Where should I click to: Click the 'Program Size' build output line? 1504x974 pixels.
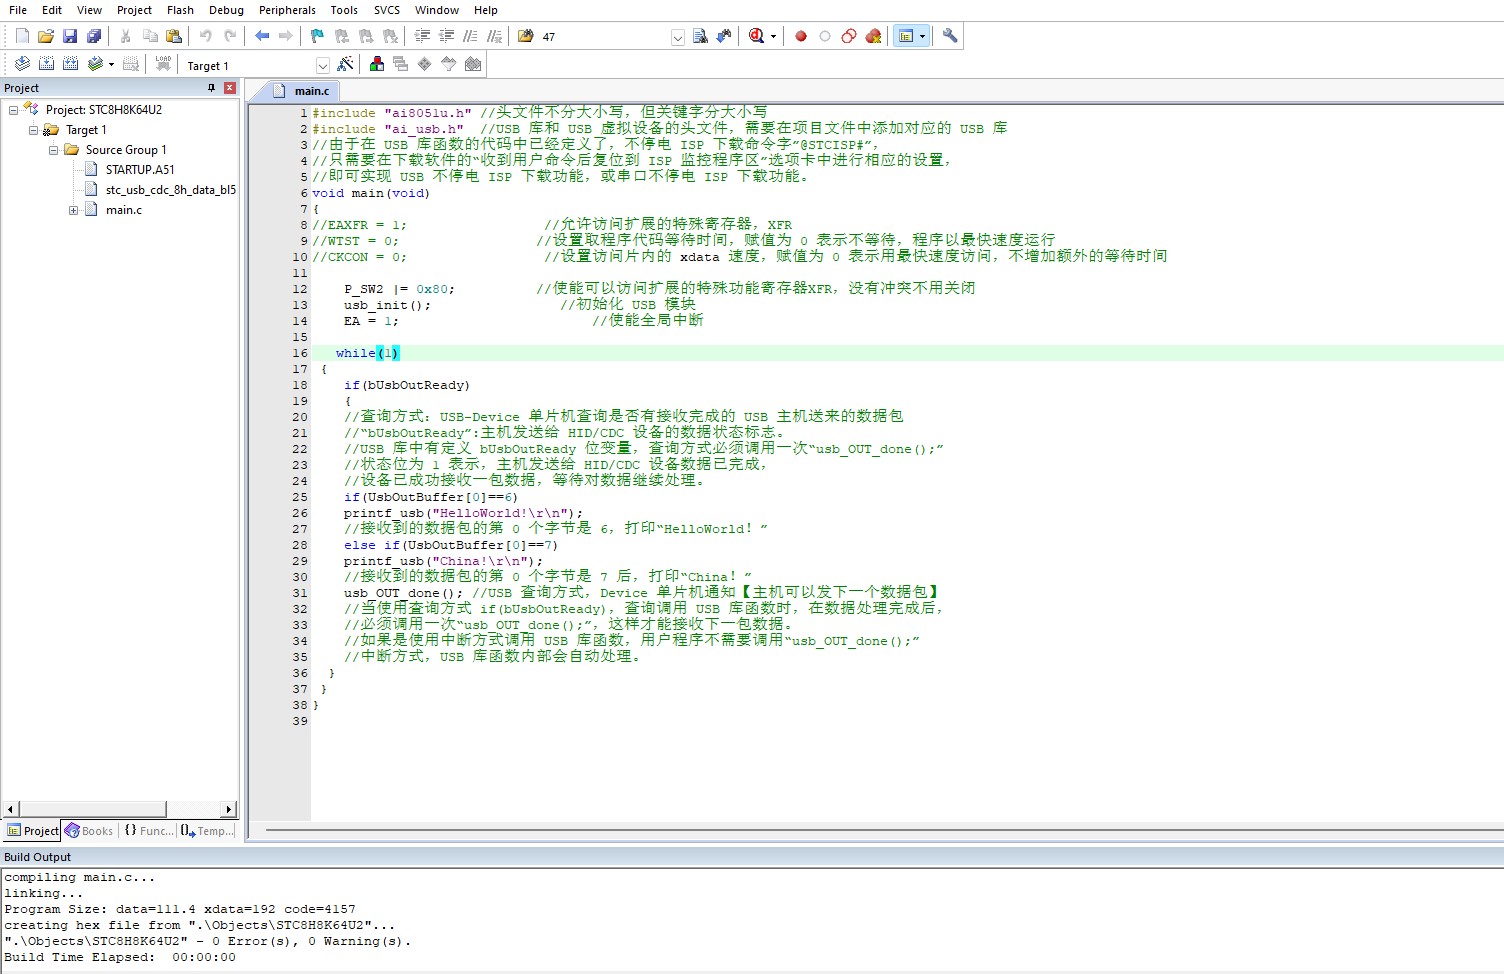coord(180,909)
